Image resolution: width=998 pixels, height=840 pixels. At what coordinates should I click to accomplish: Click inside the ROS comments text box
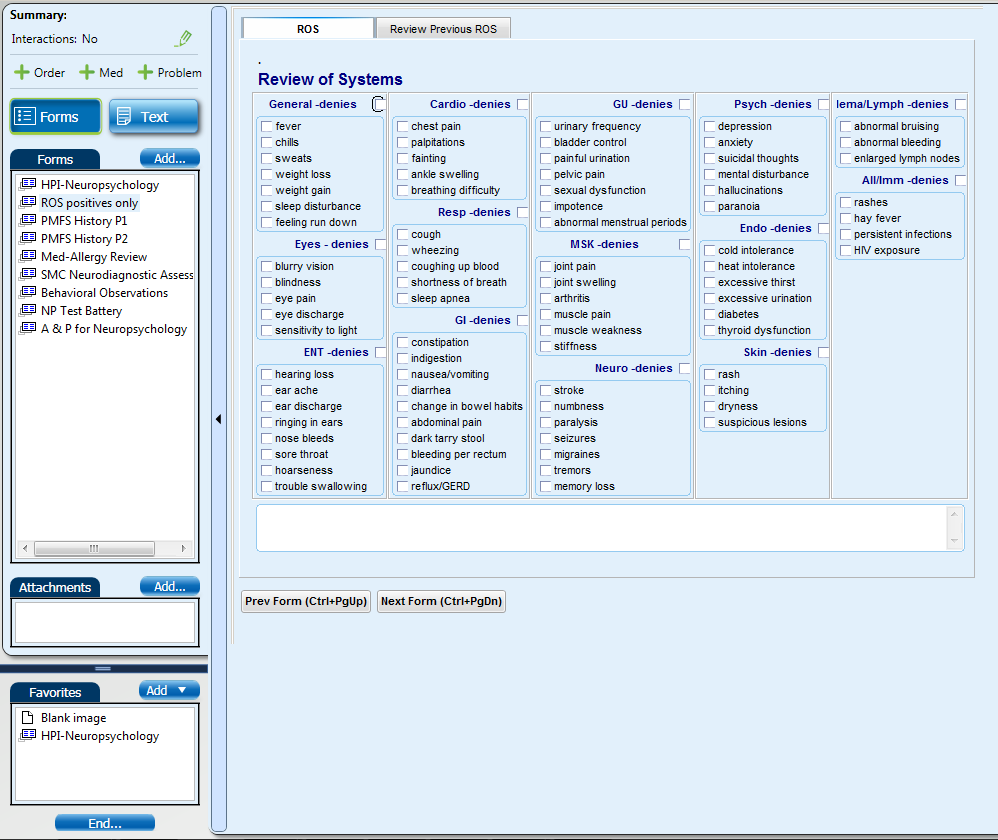[x=601, y=528]
